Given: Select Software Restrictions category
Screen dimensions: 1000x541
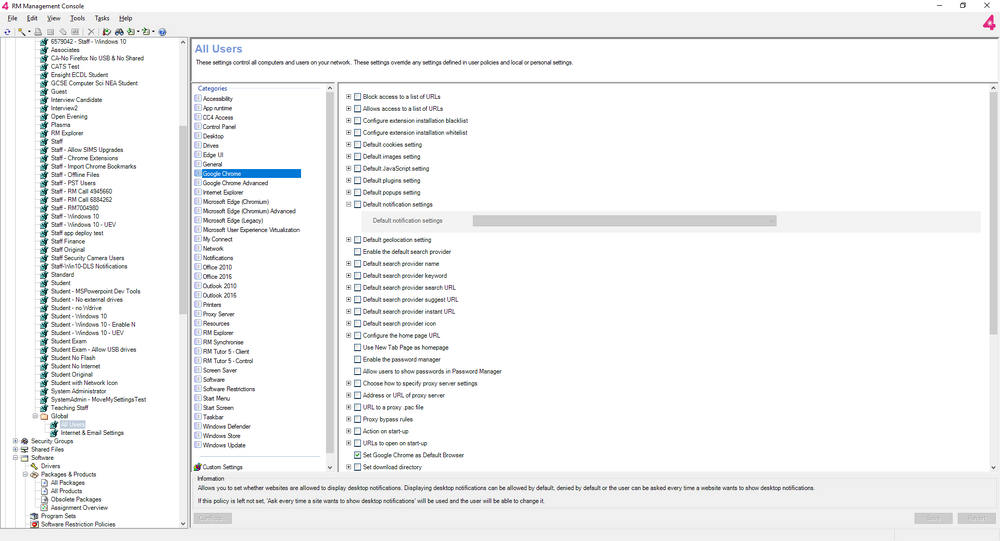Looking at the screenshot, I should pyautogui.click(x=229, y=389).
